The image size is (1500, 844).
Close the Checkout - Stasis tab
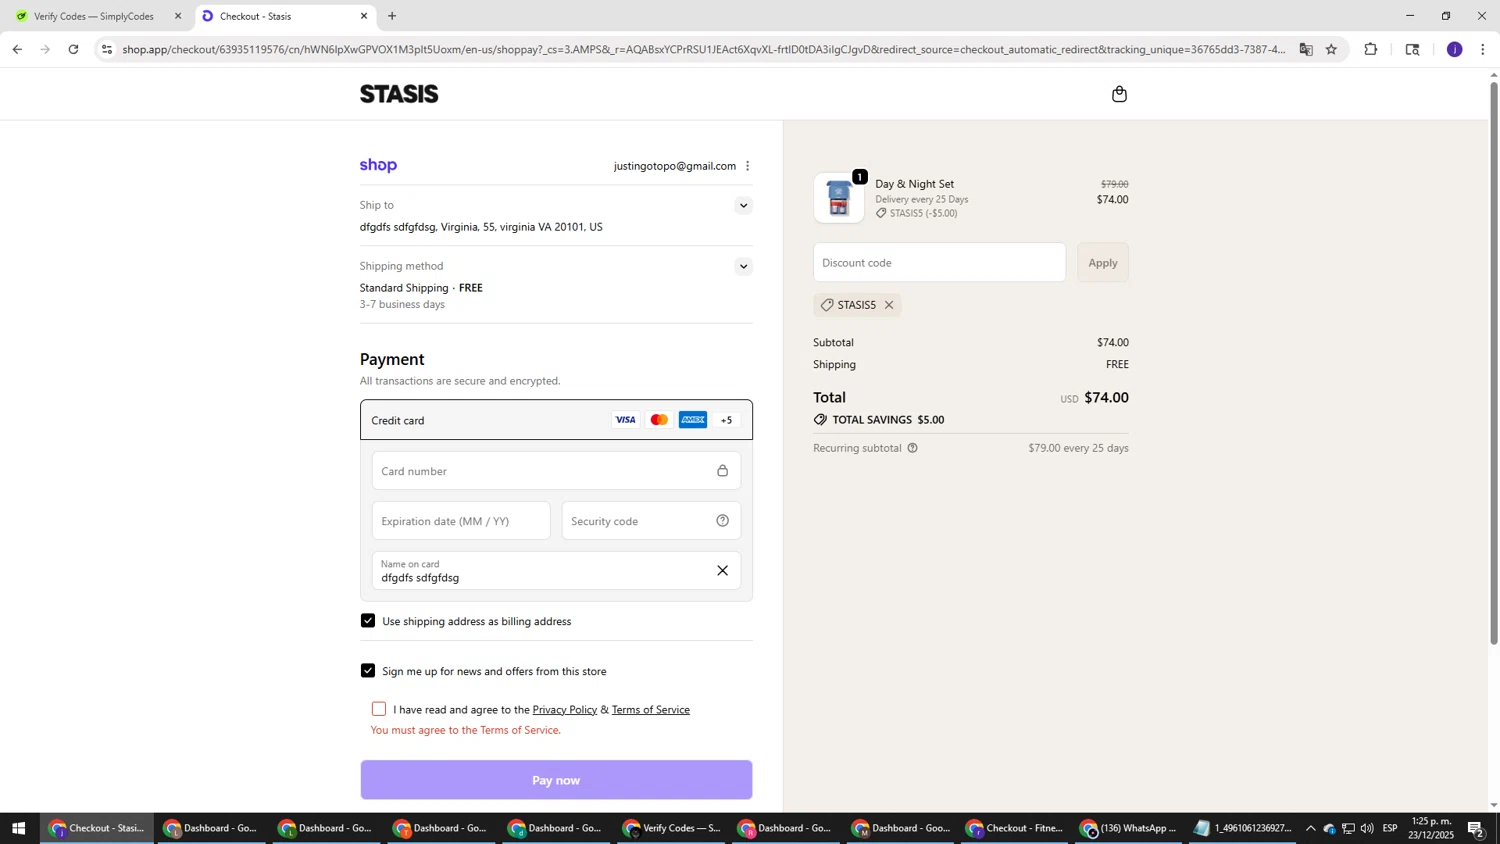tap(363, 16)
